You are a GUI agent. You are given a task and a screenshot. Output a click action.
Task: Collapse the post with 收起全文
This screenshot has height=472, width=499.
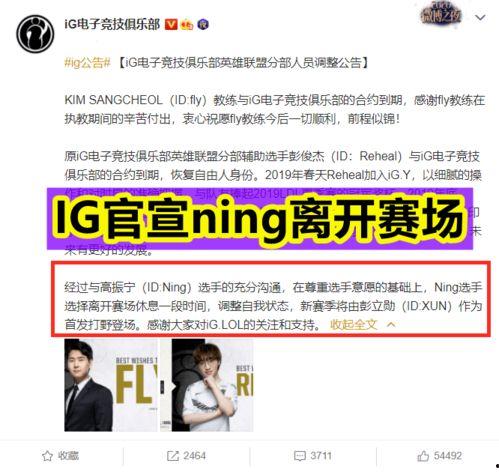pos(353,324)
